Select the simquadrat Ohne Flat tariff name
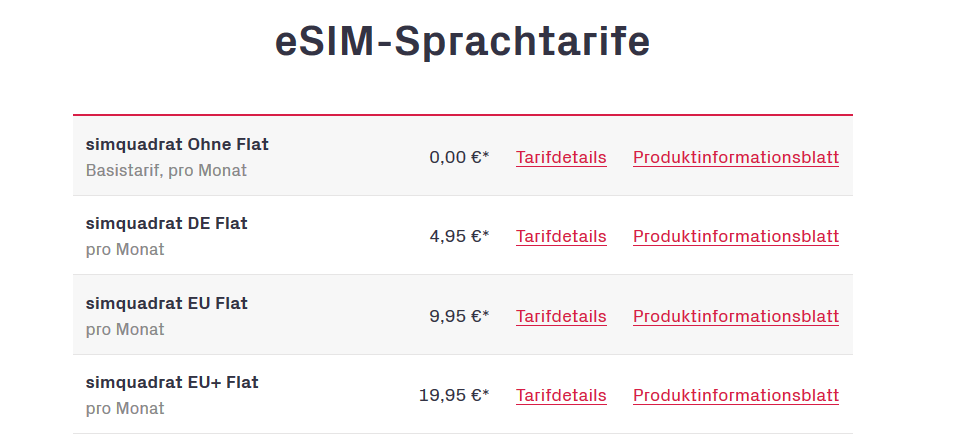Viewport: 962px width, 445px height. click(177, 145)
